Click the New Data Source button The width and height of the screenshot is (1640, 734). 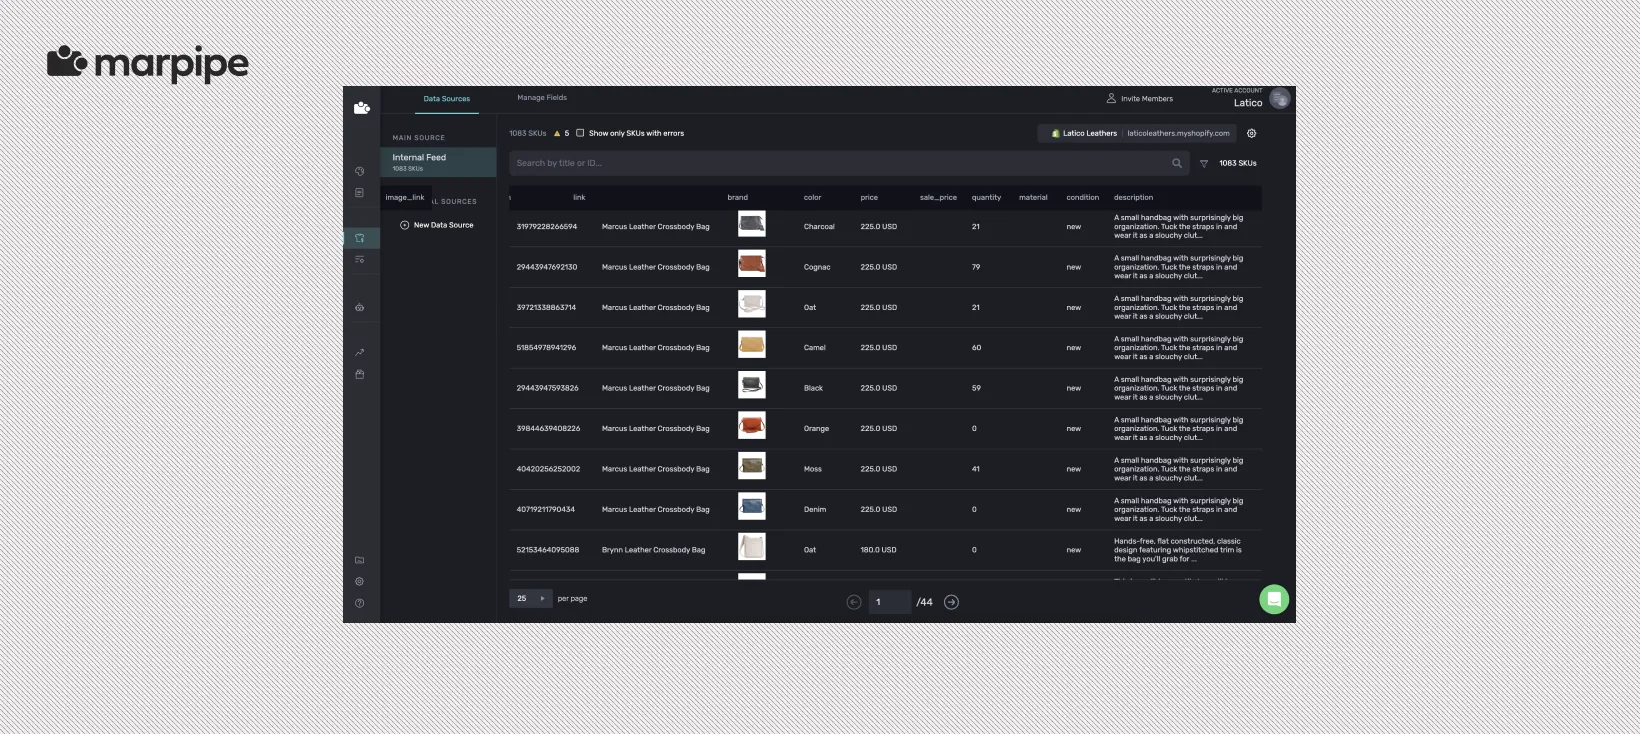coord(437,225)
